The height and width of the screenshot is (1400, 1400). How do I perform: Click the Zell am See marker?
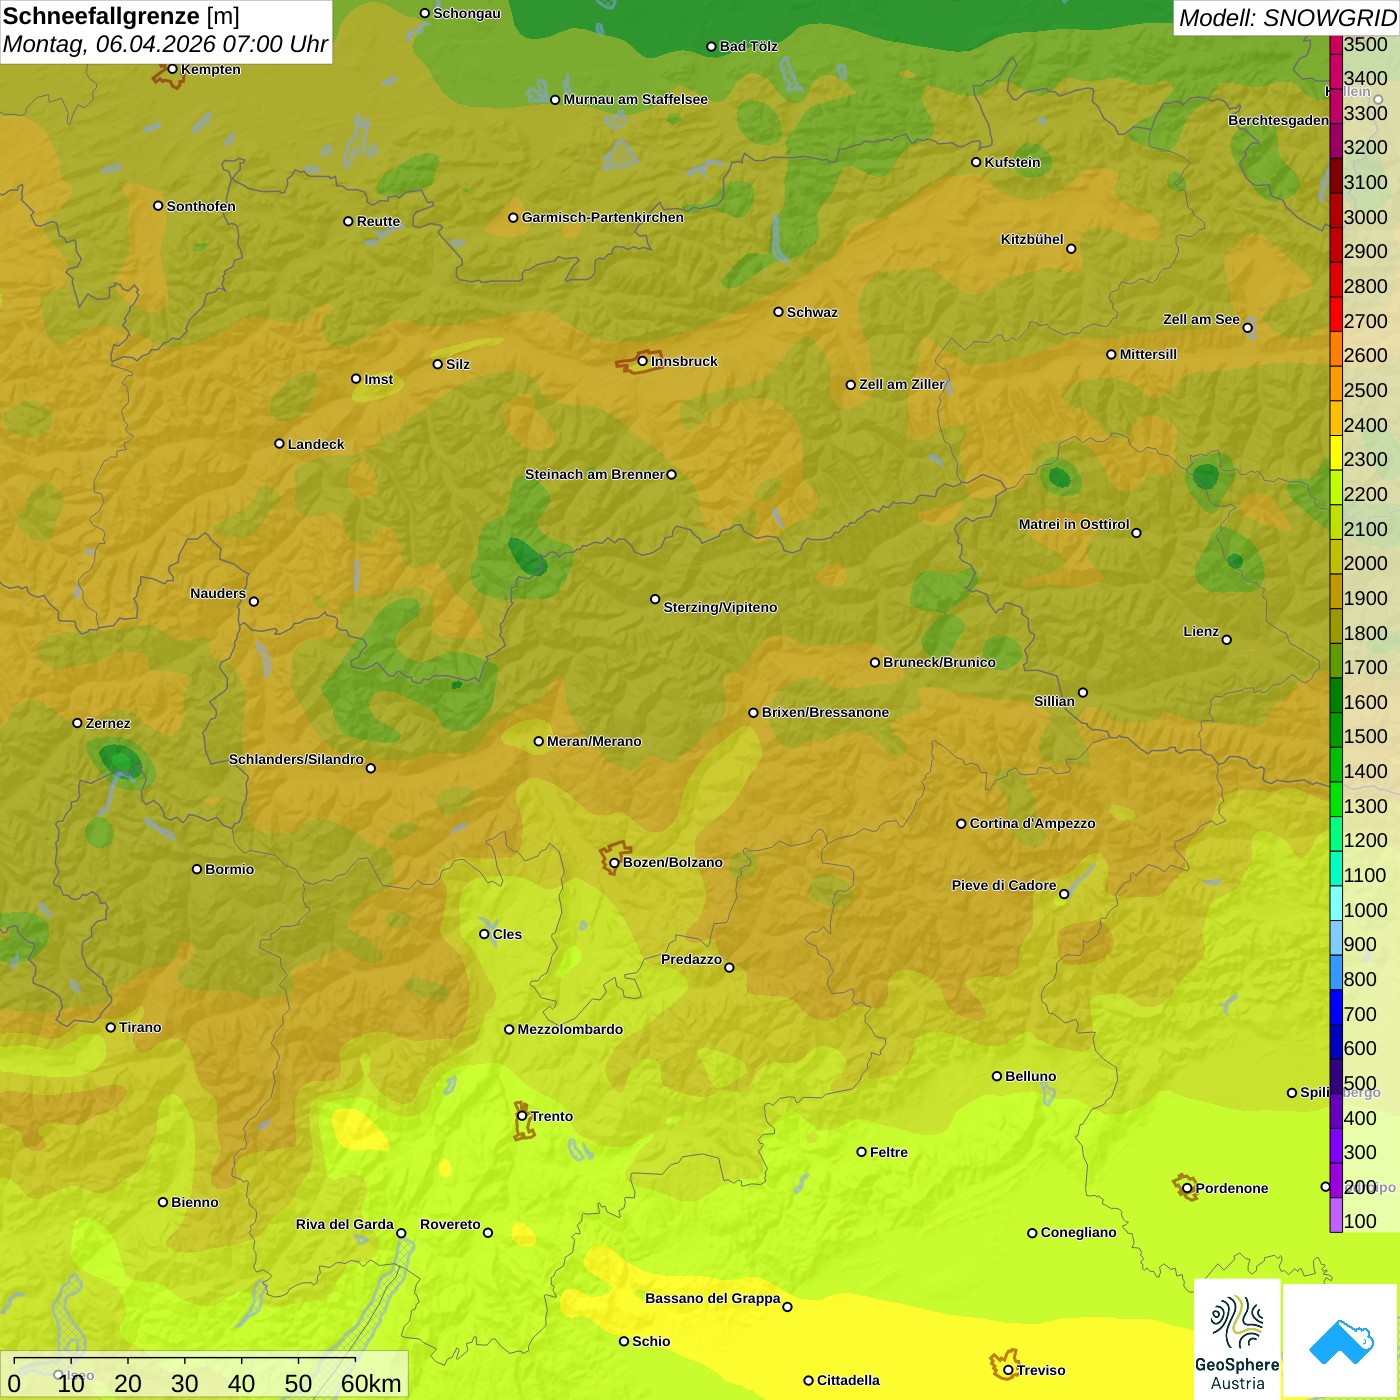coord(1247,327)
